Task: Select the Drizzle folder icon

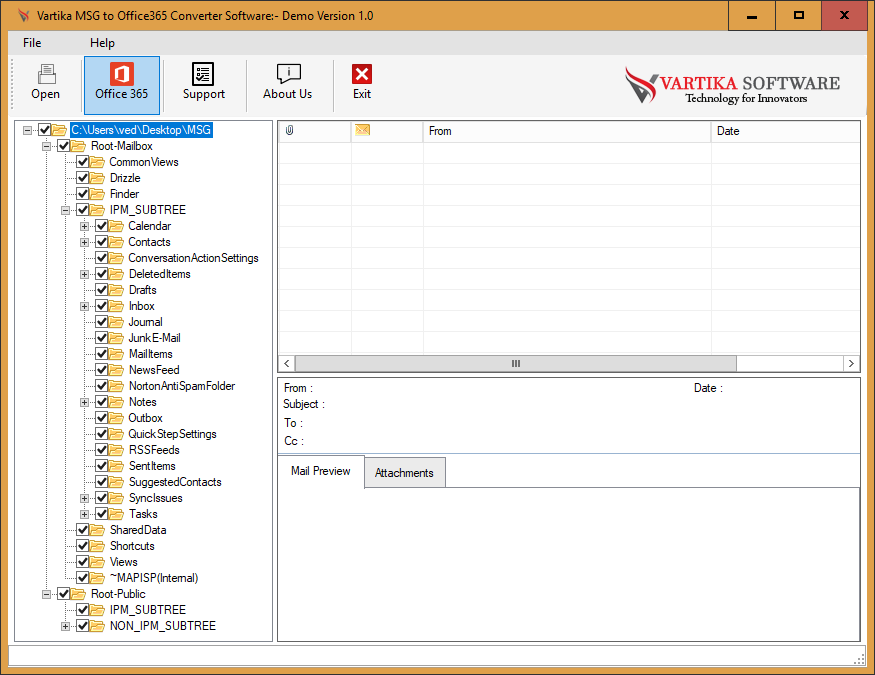Action: [98, 178]
